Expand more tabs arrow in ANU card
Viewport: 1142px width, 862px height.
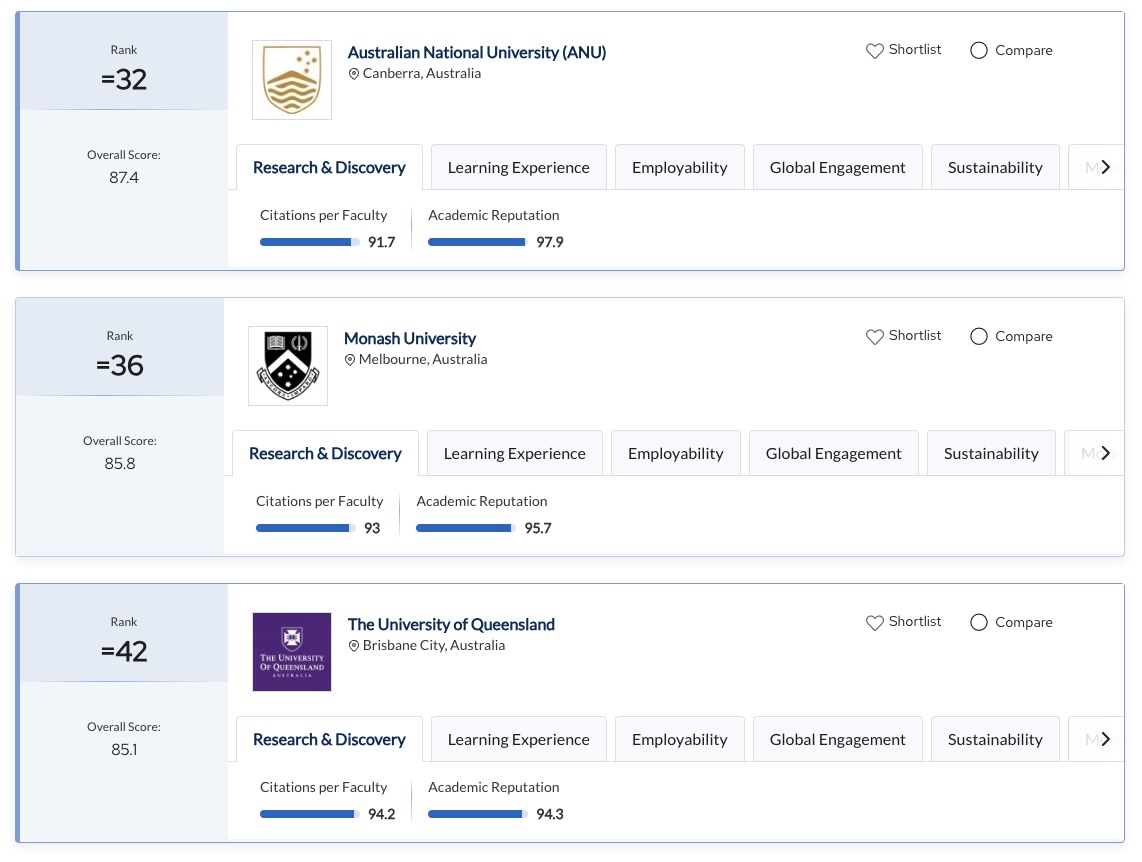[x=1105, y=168]
